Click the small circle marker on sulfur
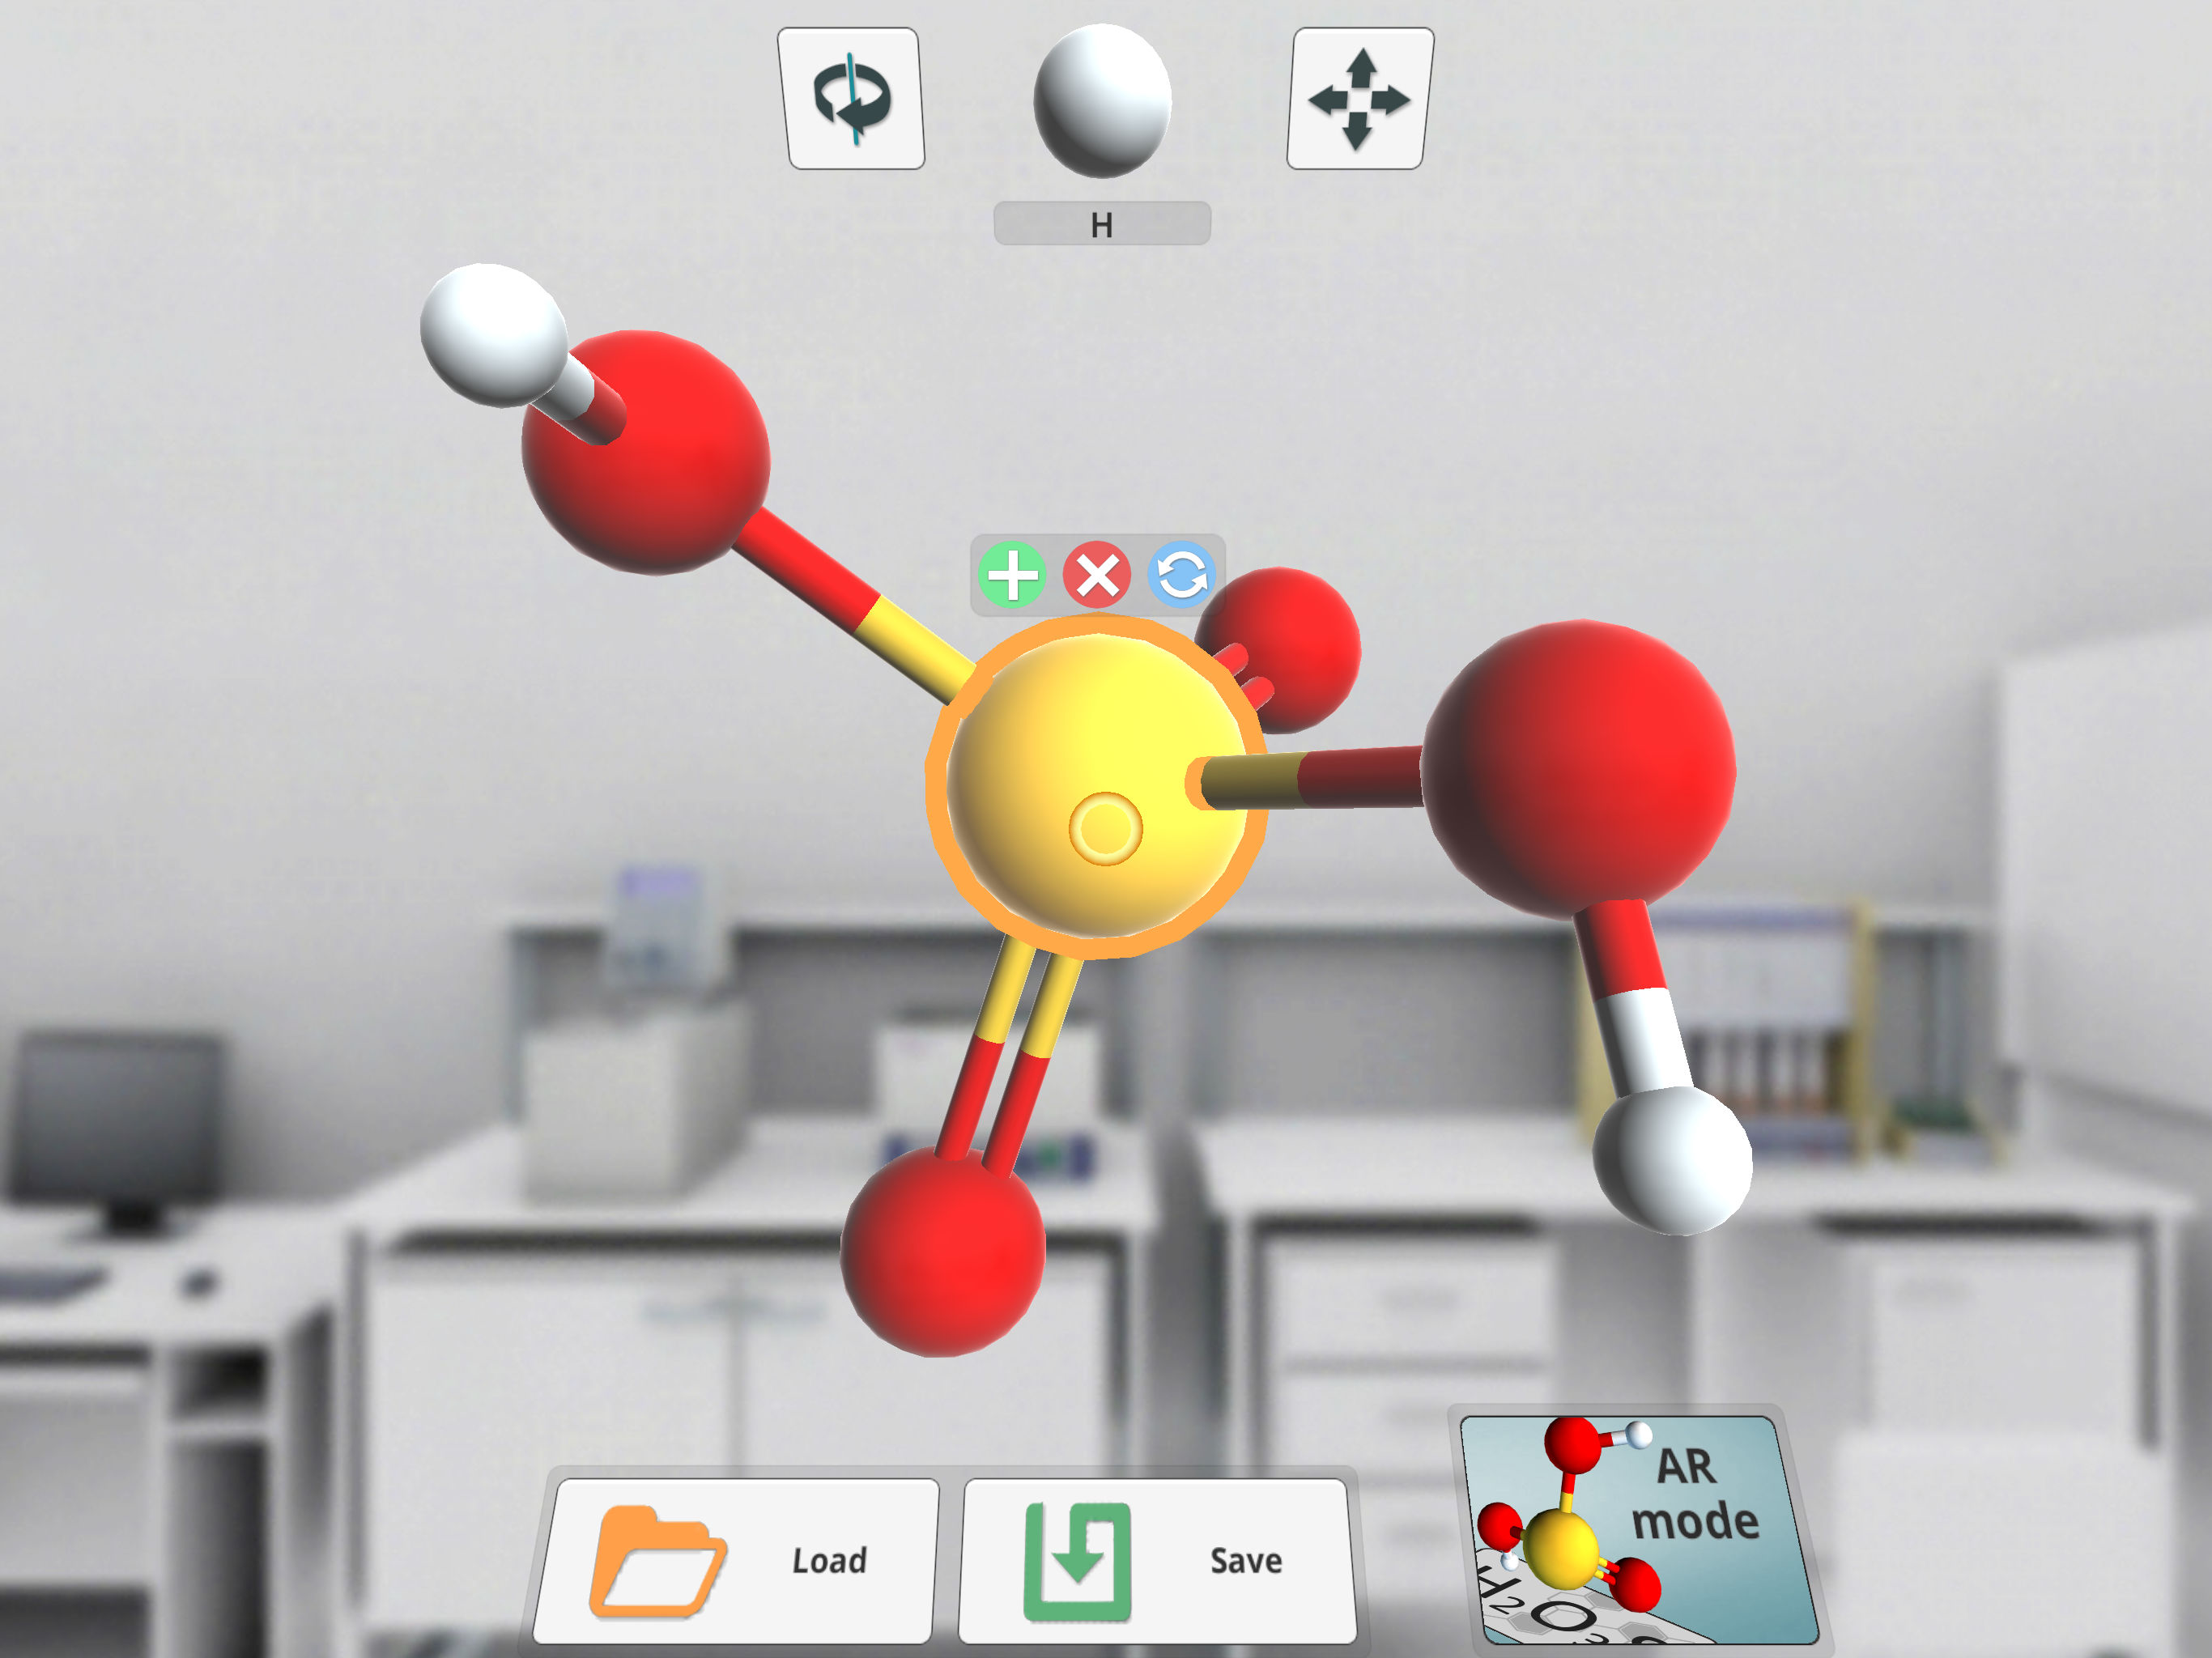The image size is (2212, 1658). click(1105, 828)
